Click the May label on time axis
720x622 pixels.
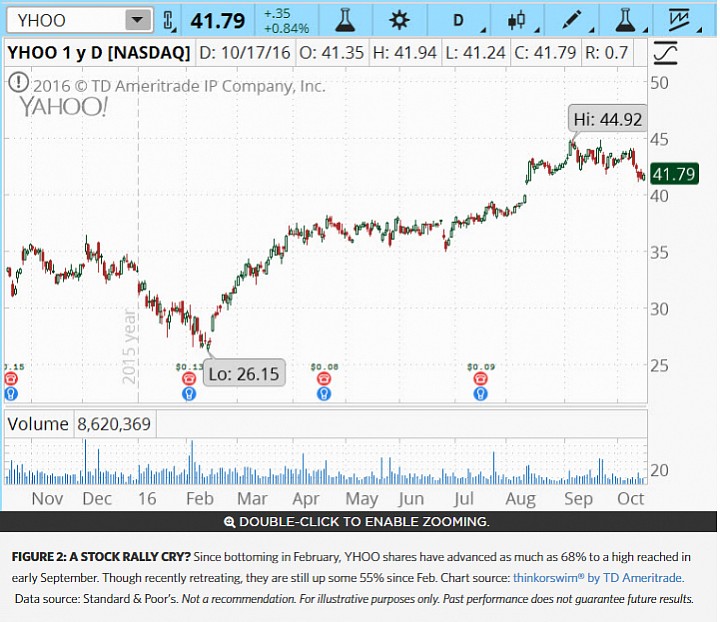click(362, 499)
